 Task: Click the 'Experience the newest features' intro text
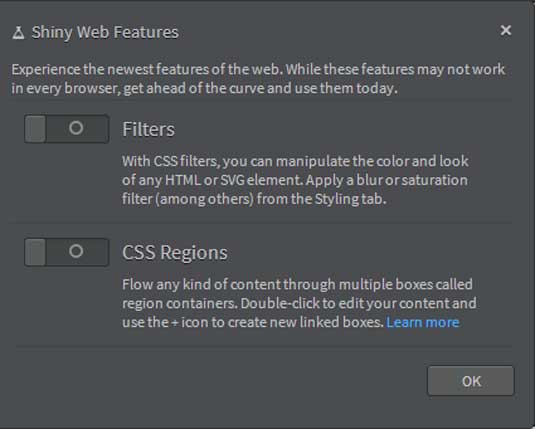pyautogui.click(x=258, y=79)
